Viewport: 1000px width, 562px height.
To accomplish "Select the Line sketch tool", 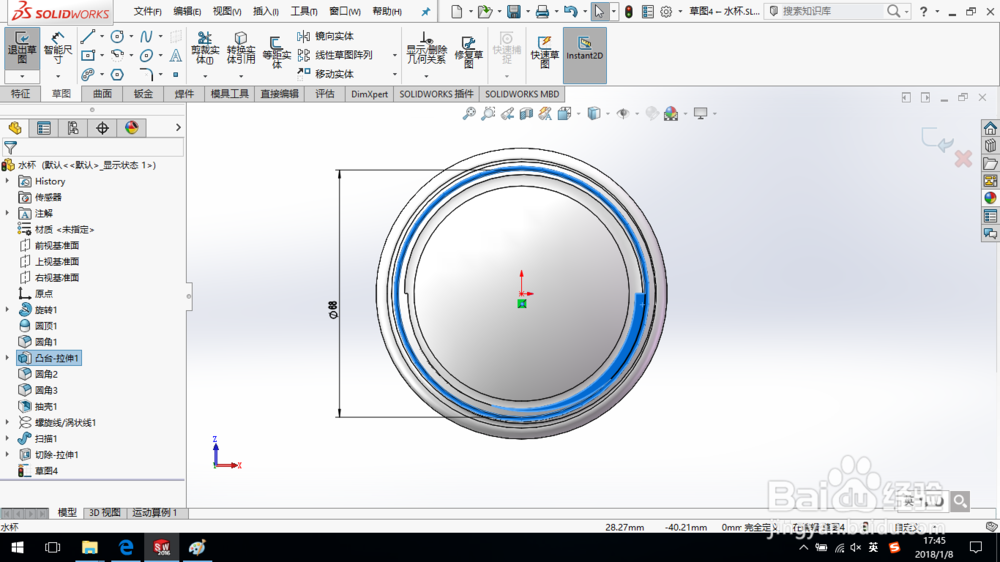I will pos(87,36).
